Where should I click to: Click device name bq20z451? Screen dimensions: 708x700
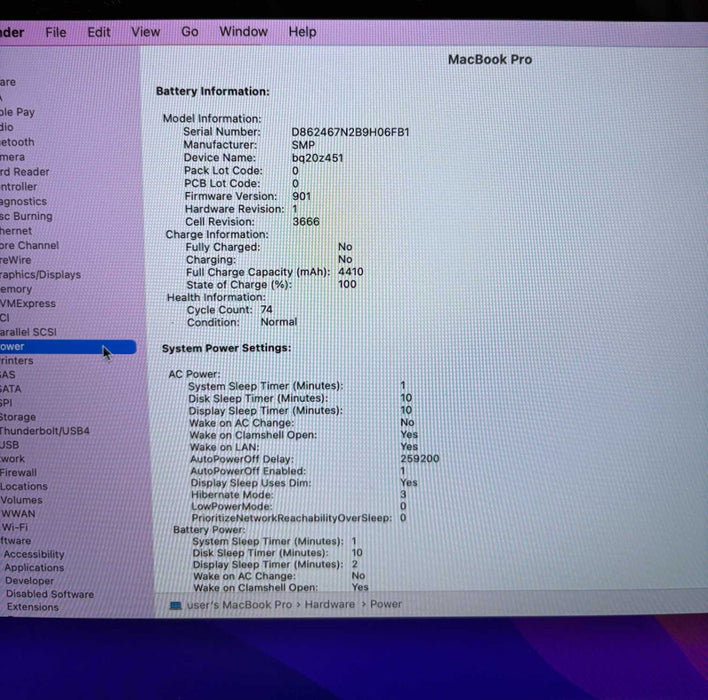(x=317, y=158)
